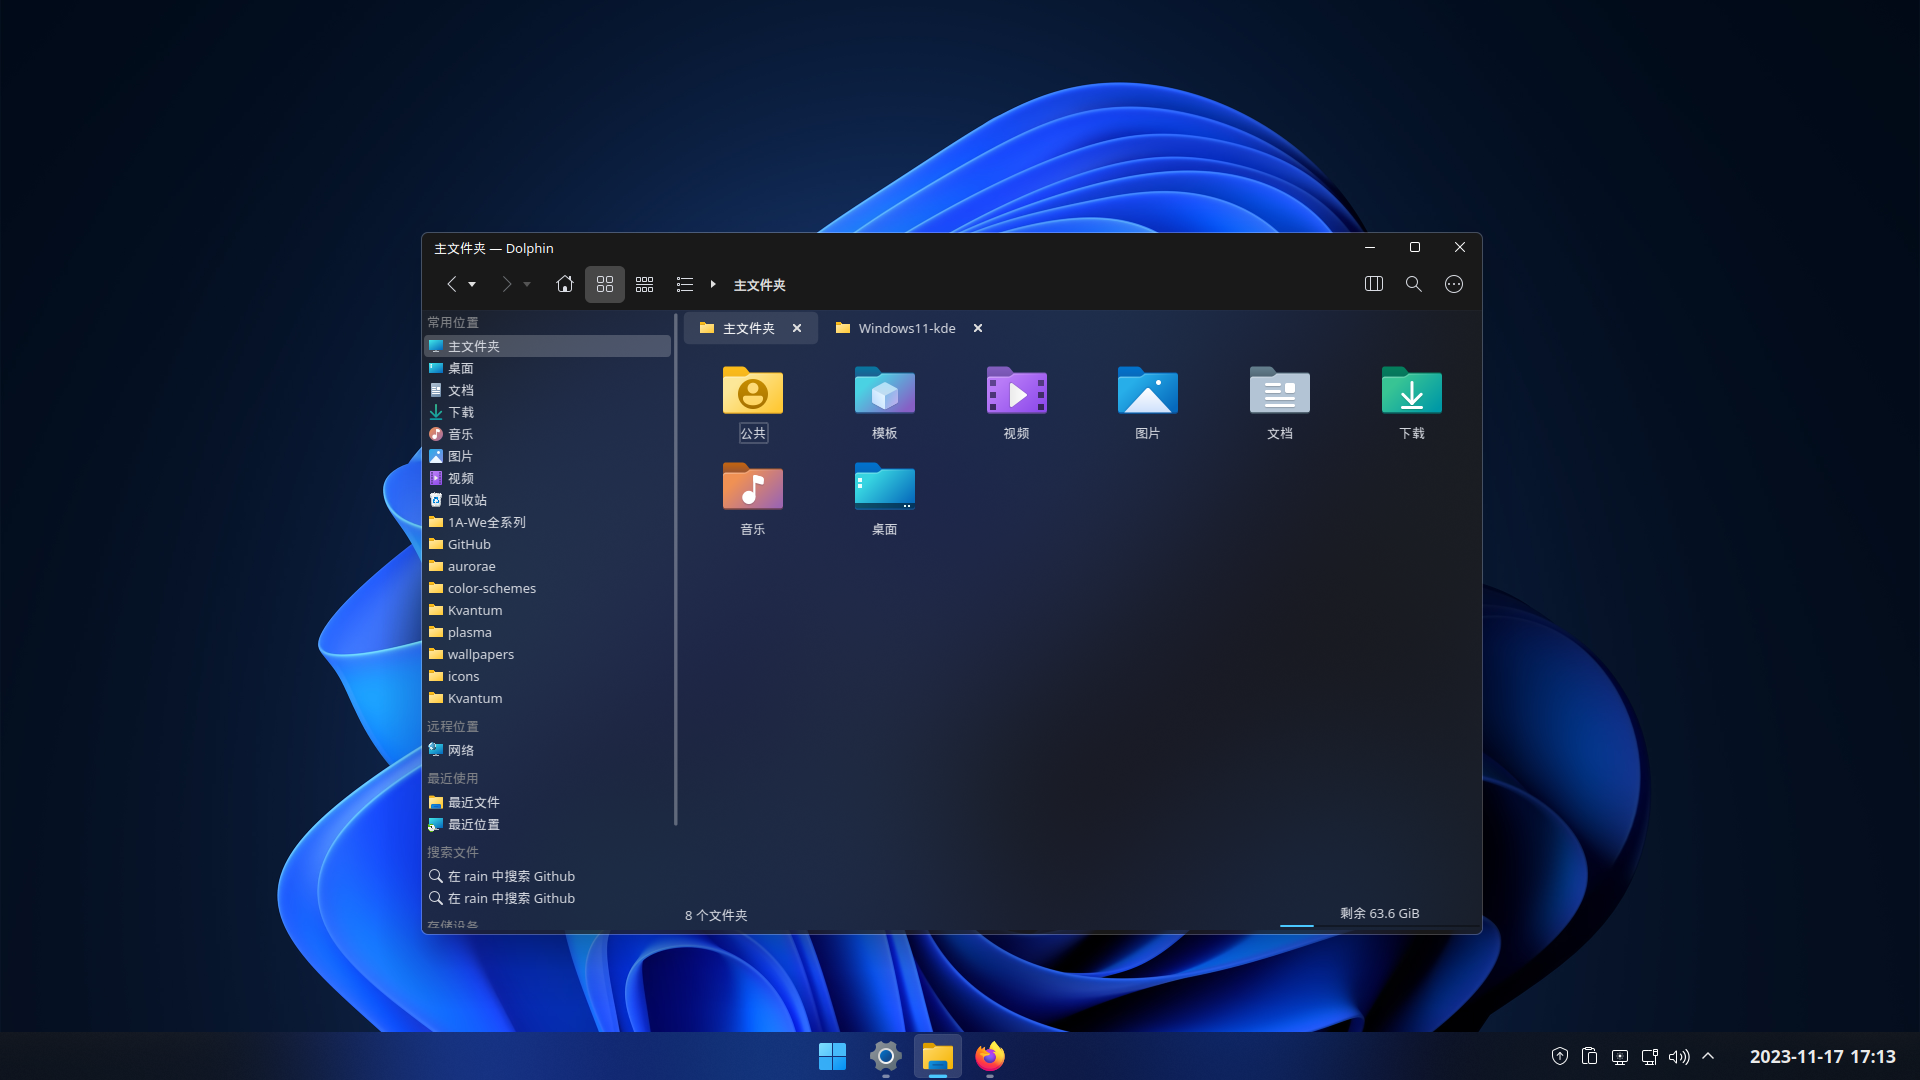Select the 图片 folder icon in file view
1920x1080 pixels.
tap(1148, 390)
